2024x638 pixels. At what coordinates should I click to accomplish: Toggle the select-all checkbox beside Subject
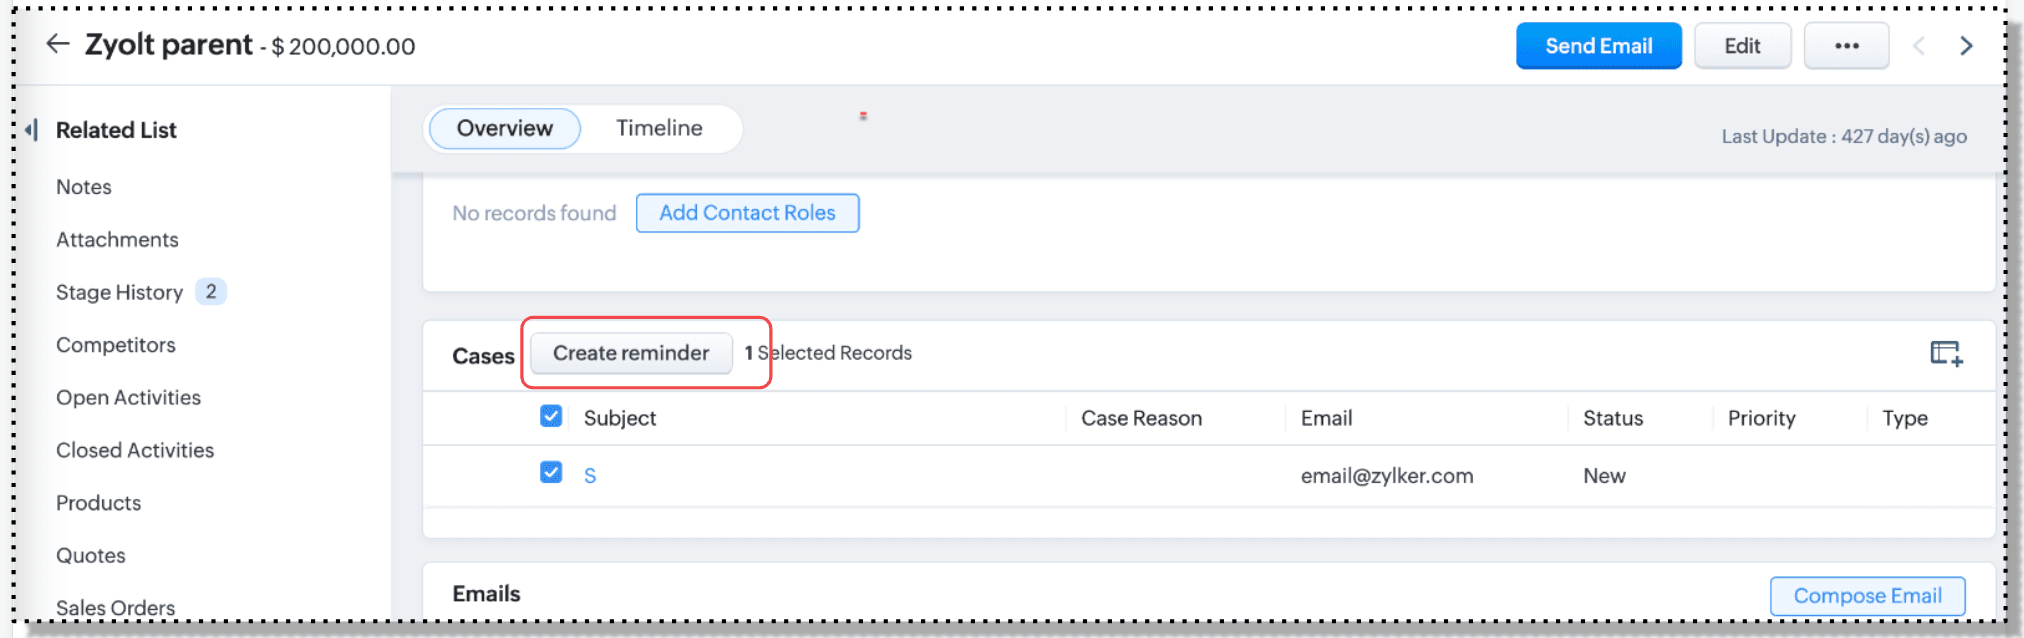551,416
